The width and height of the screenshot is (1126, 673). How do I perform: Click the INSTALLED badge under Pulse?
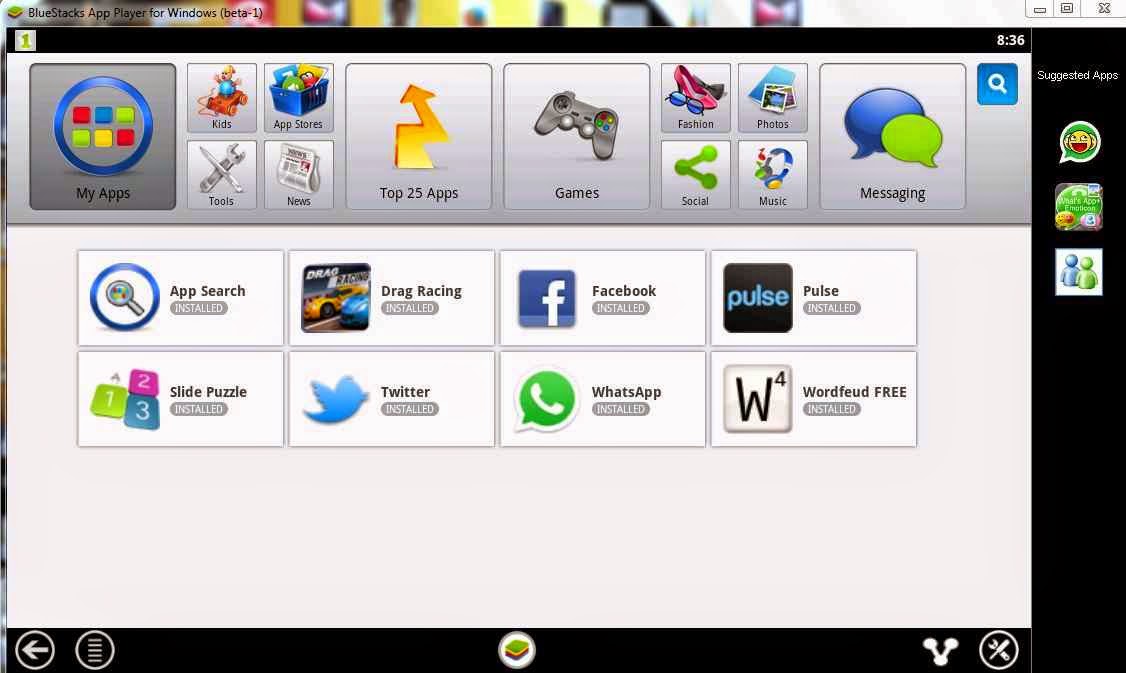[x=832, y=308]
